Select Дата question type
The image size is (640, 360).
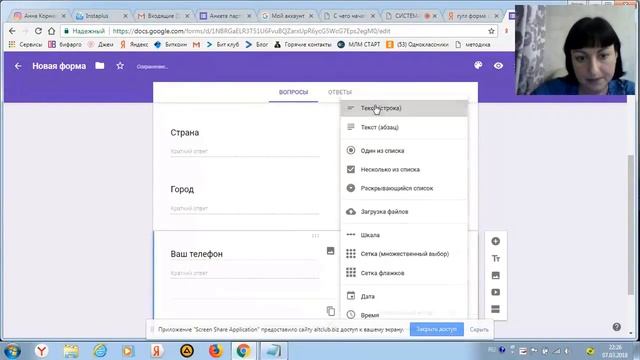[404, 296]
